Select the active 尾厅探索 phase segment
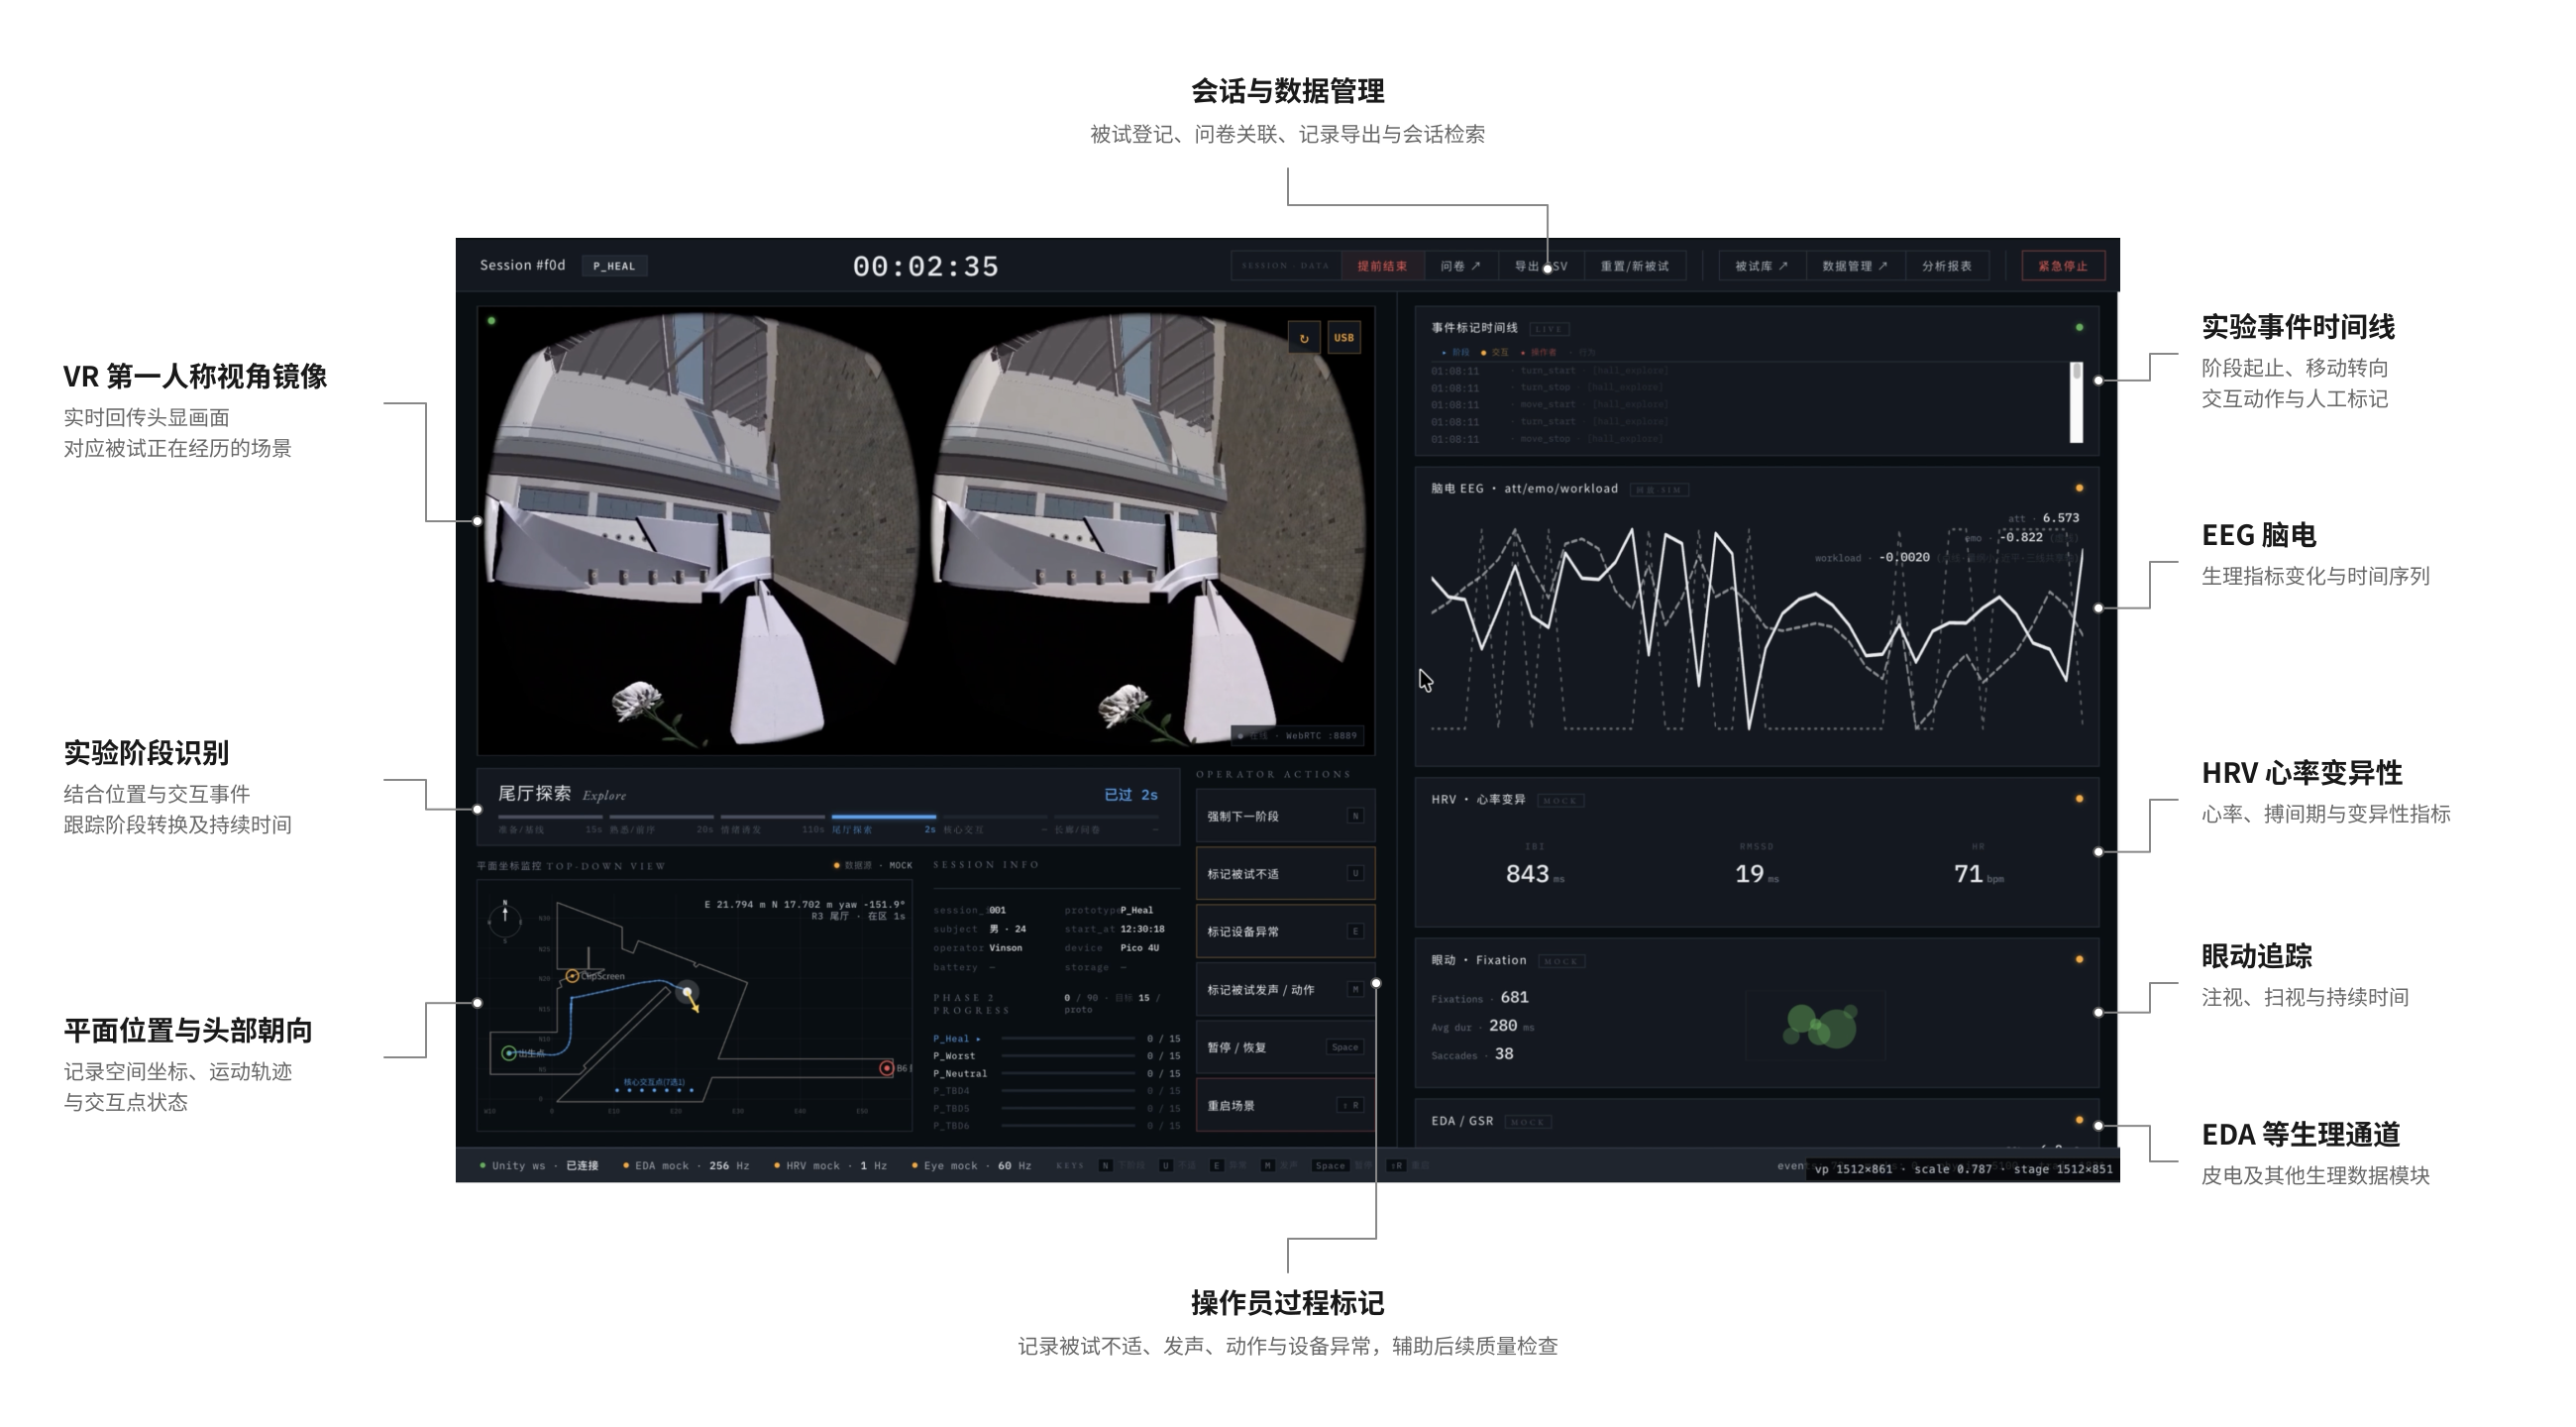Viewport: 2576px width, 1427px height. (x=883, y=823)
